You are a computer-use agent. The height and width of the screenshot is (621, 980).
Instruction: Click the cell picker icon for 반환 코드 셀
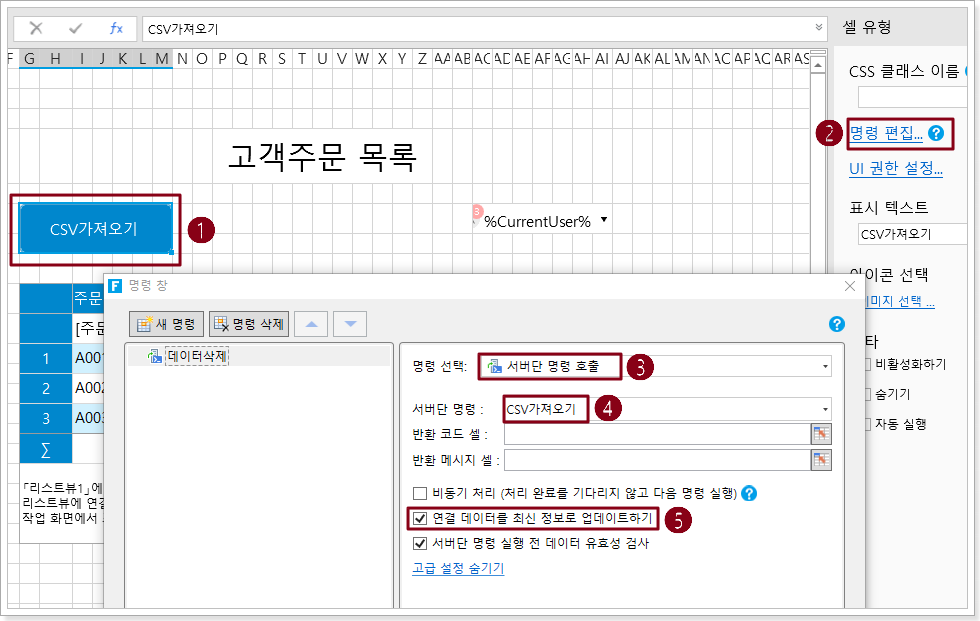click(821, 433)
